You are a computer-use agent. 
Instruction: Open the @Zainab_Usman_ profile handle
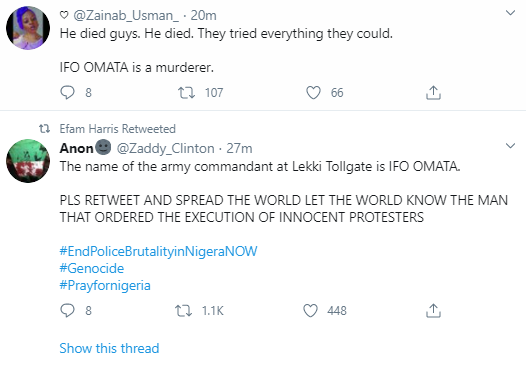126,15
